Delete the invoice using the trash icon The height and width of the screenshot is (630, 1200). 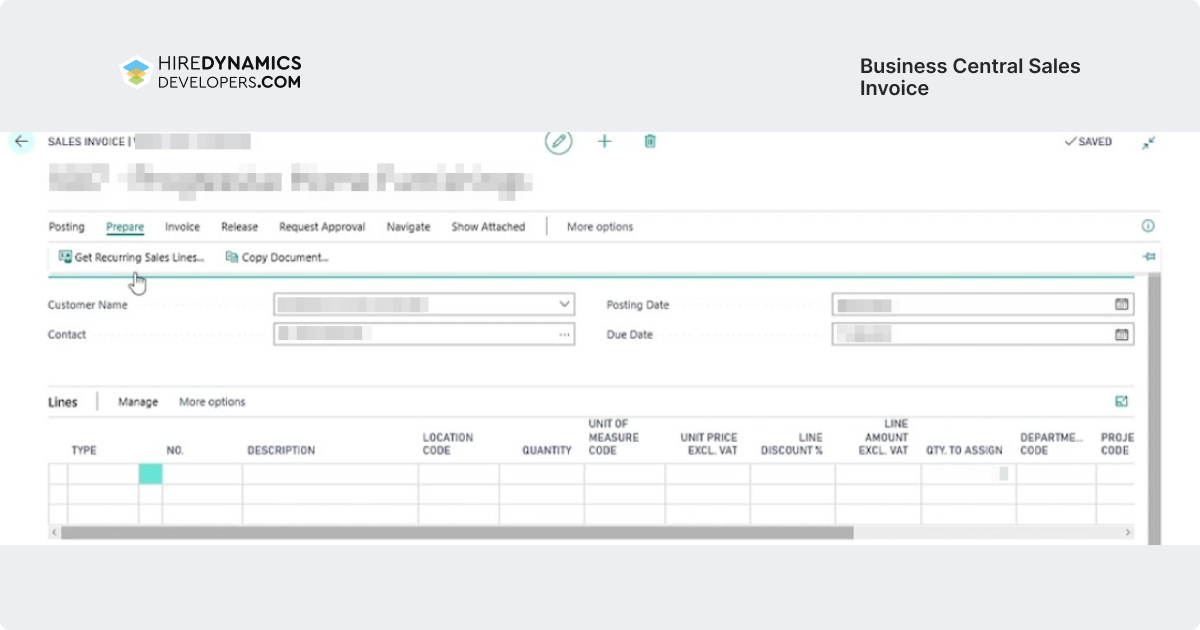point(650,141)
